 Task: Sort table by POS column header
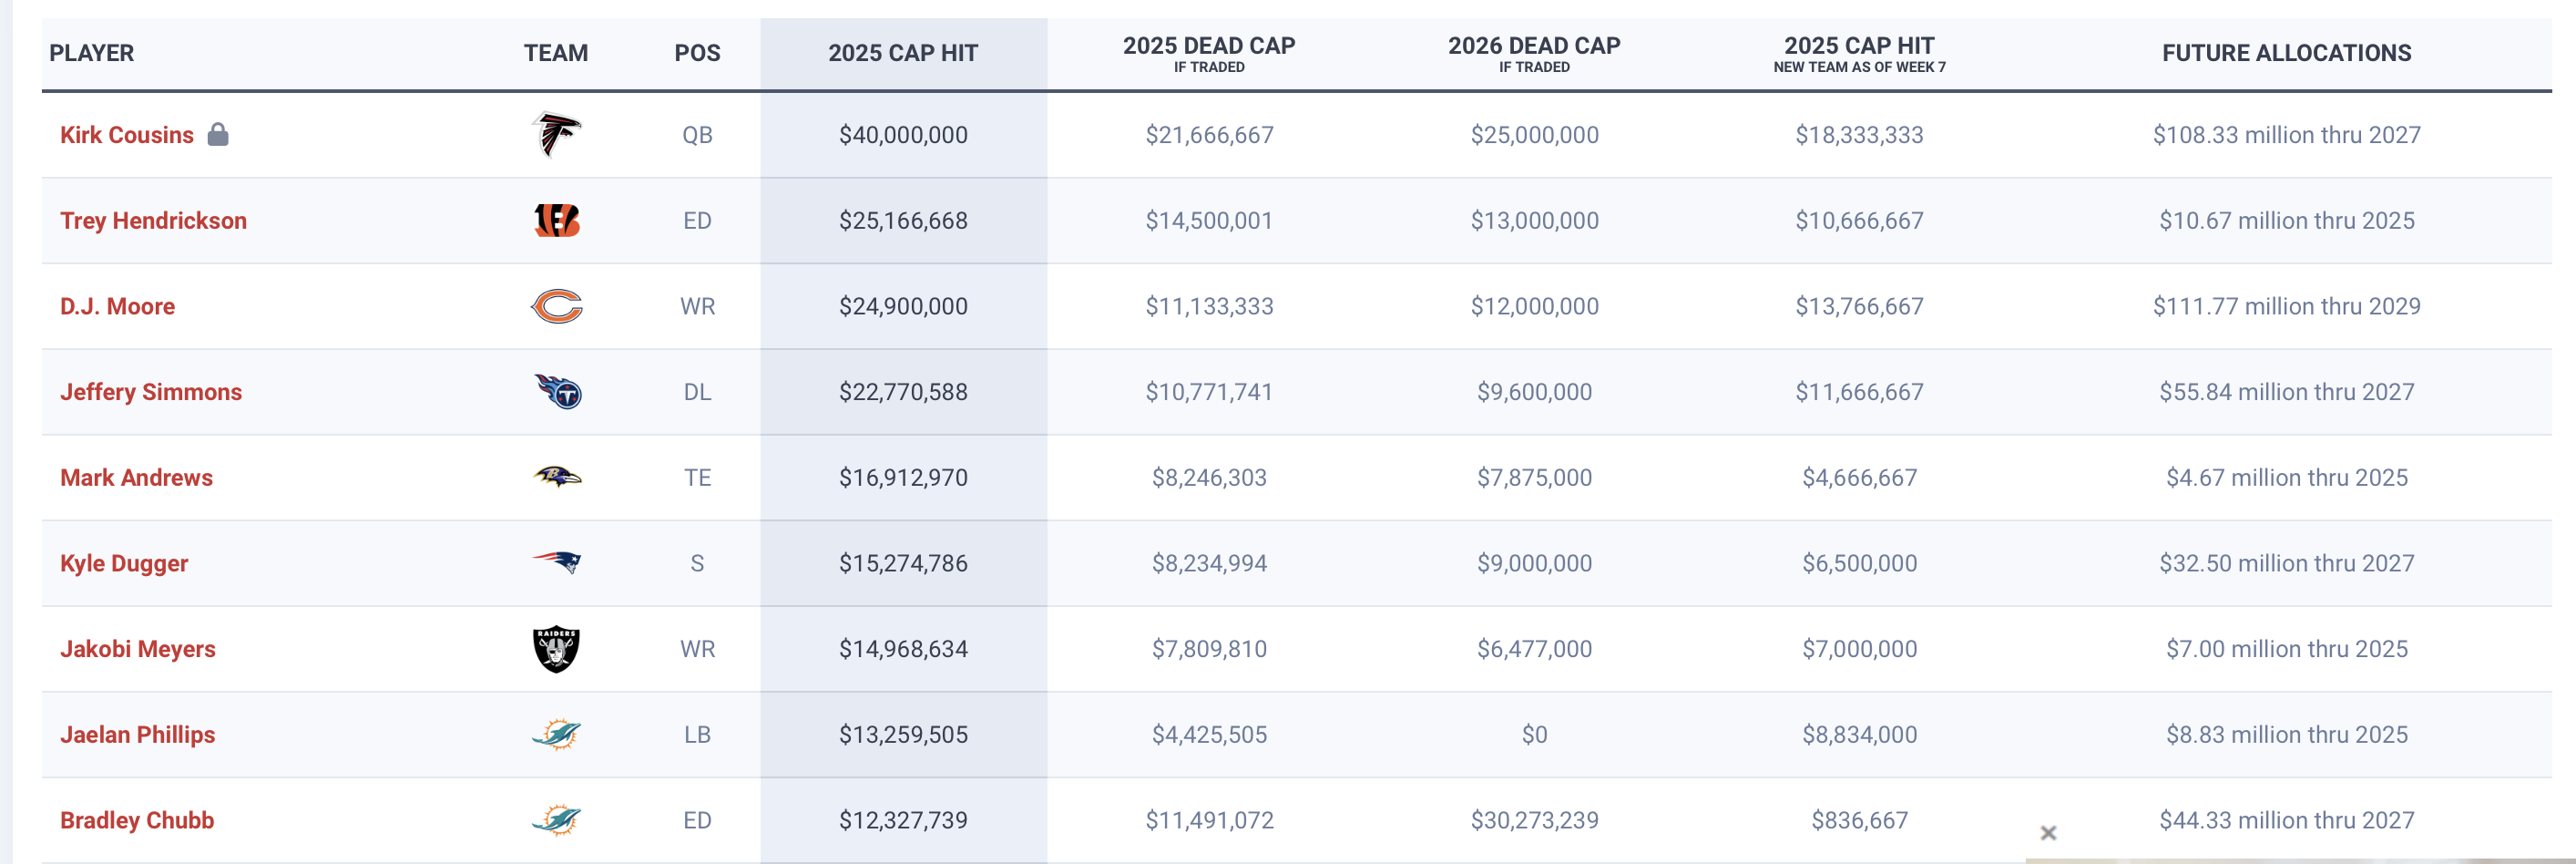697,53
